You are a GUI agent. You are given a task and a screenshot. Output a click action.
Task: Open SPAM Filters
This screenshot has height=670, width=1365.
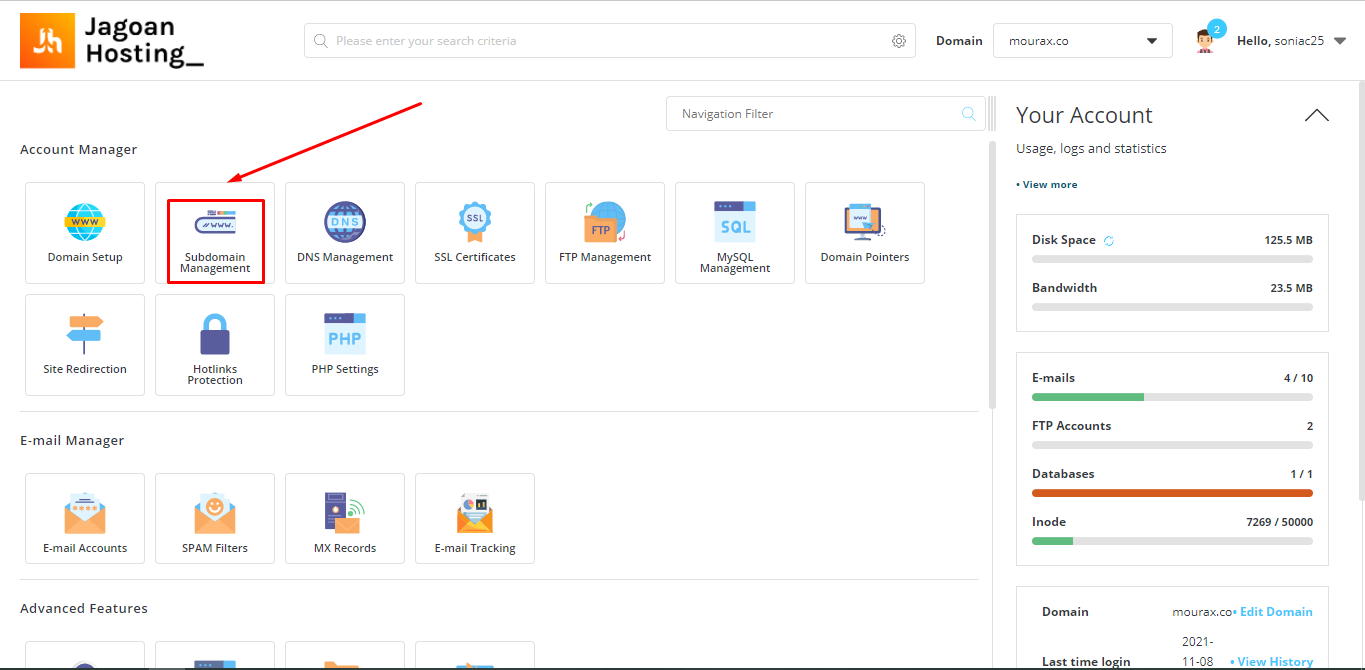(x=215, y=519)
